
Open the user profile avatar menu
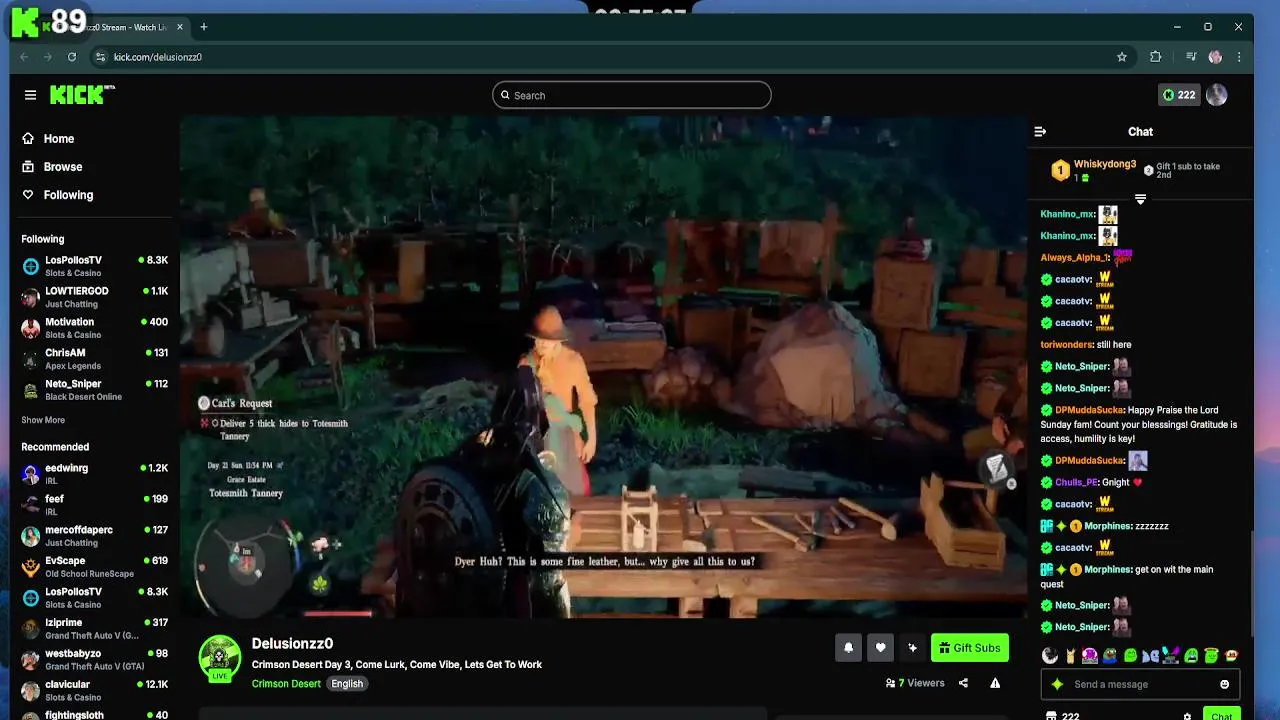pyautogui.click(x=1216, y=95)
